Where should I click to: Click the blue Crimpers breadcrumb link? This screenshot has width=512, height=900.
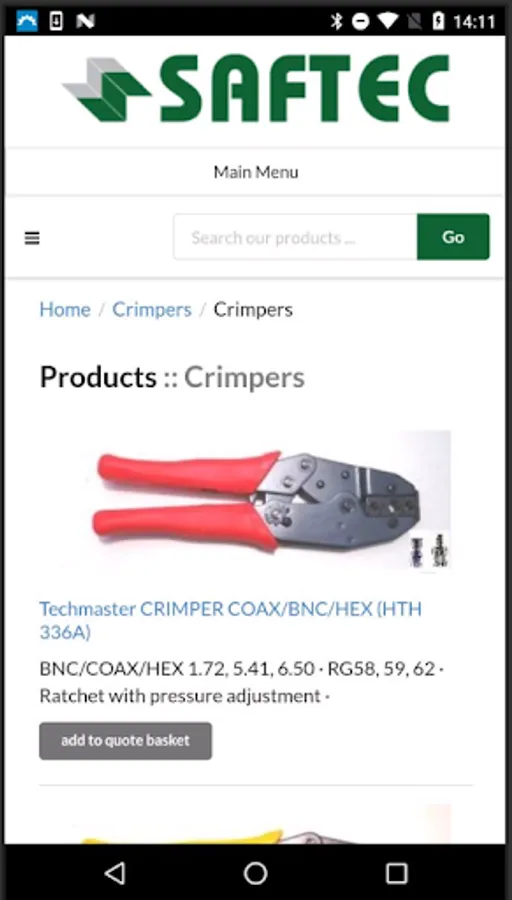152,310
